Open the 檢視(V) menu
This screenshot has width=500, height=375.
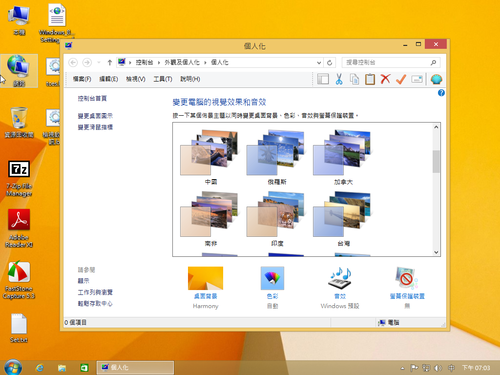(x=136, y=79)
